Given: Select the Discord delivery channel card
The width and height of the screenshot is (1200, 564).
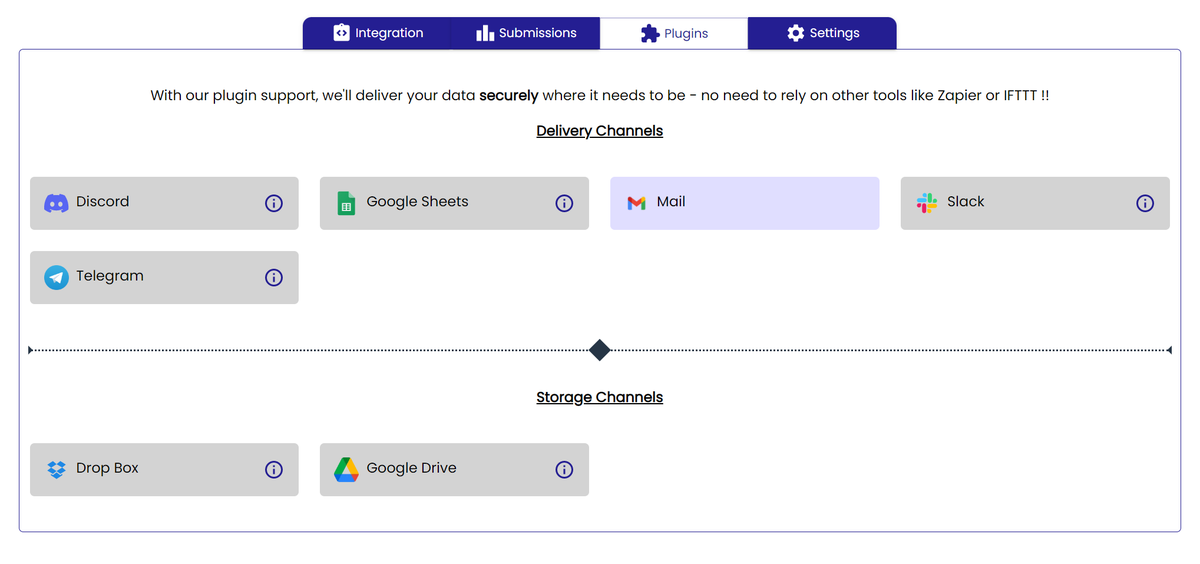Looking at the screenshot, I should click(x=164, y=203).
